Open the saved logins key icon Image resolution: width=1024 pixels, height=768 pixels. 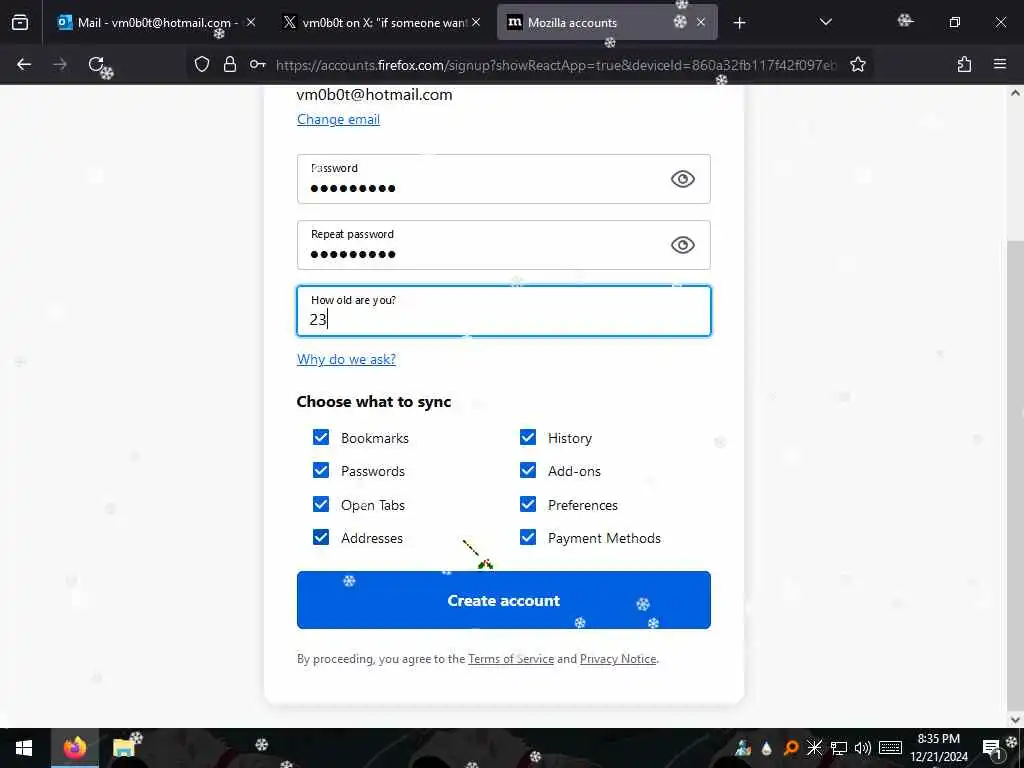257,64
